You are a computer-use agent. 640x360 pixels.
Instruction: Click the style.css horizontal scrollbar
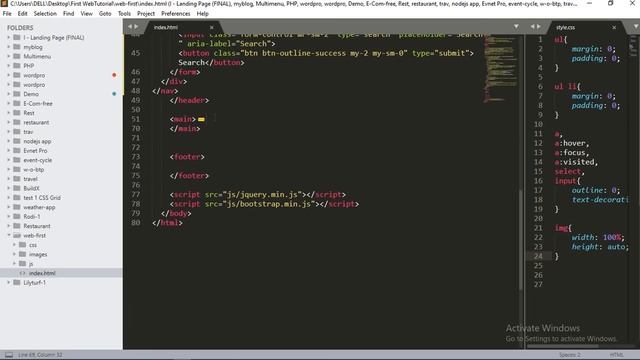coord(562,346)
